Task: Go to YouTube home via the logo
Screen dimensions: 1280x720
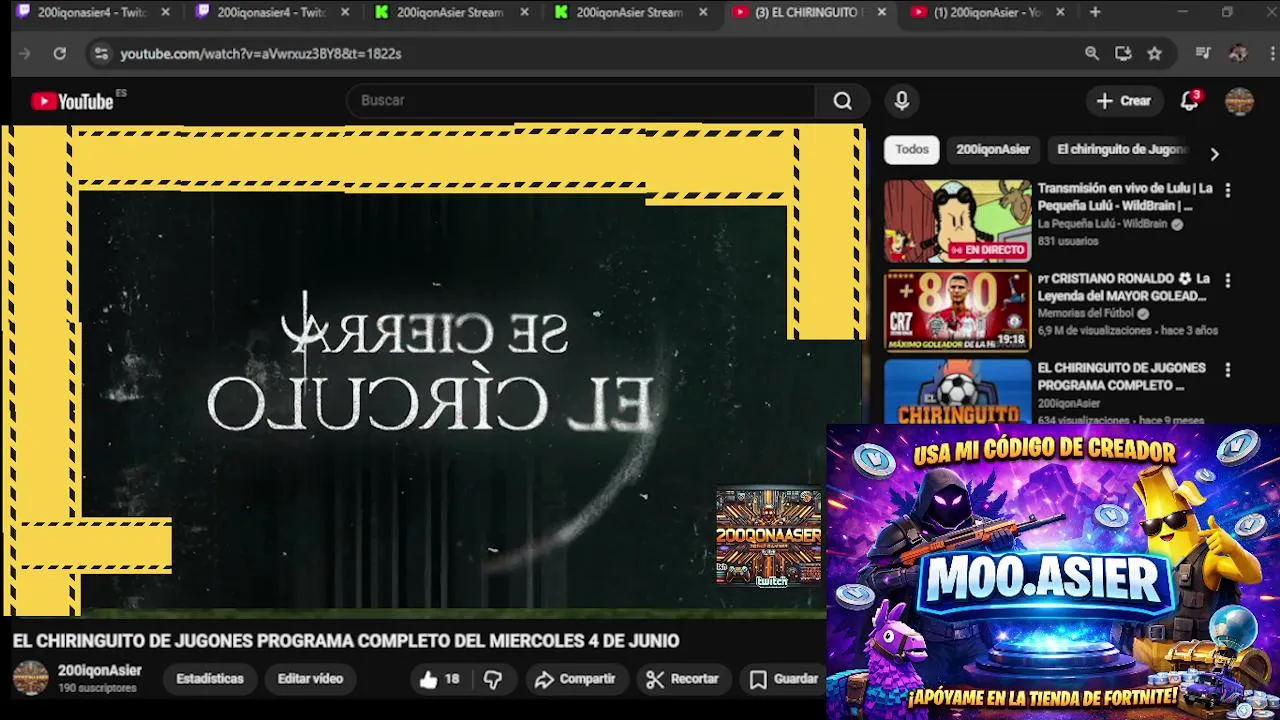Action: 72,101
